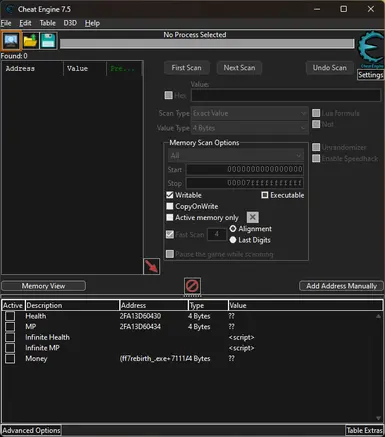Open the Value Type dropdown
Image resolution: width=385 pixels, height=437 pixels.
[x=249, y=128]
